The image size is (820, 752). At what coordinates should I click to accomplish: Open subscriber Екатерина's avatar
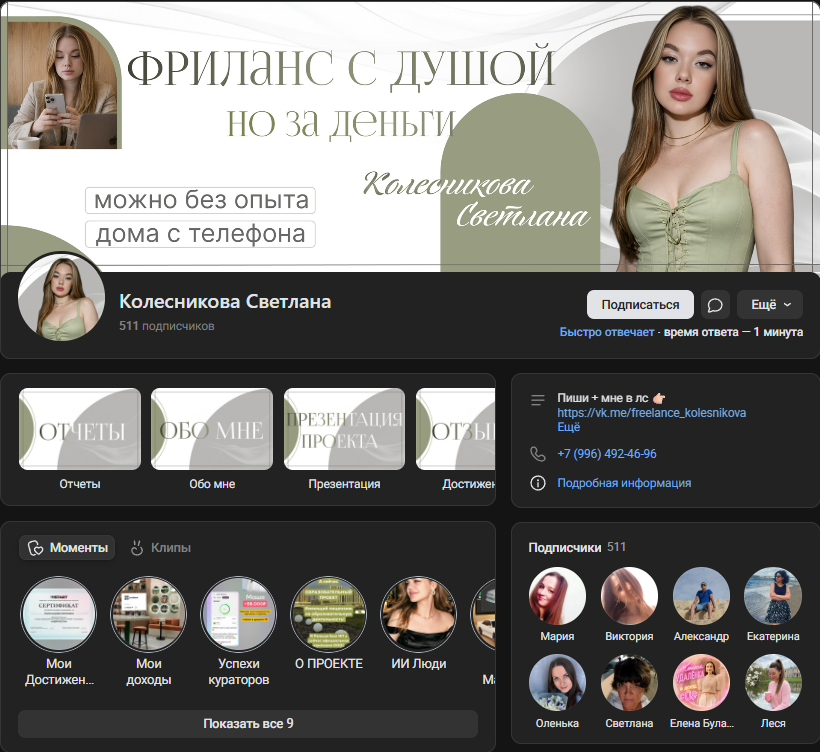773,596
